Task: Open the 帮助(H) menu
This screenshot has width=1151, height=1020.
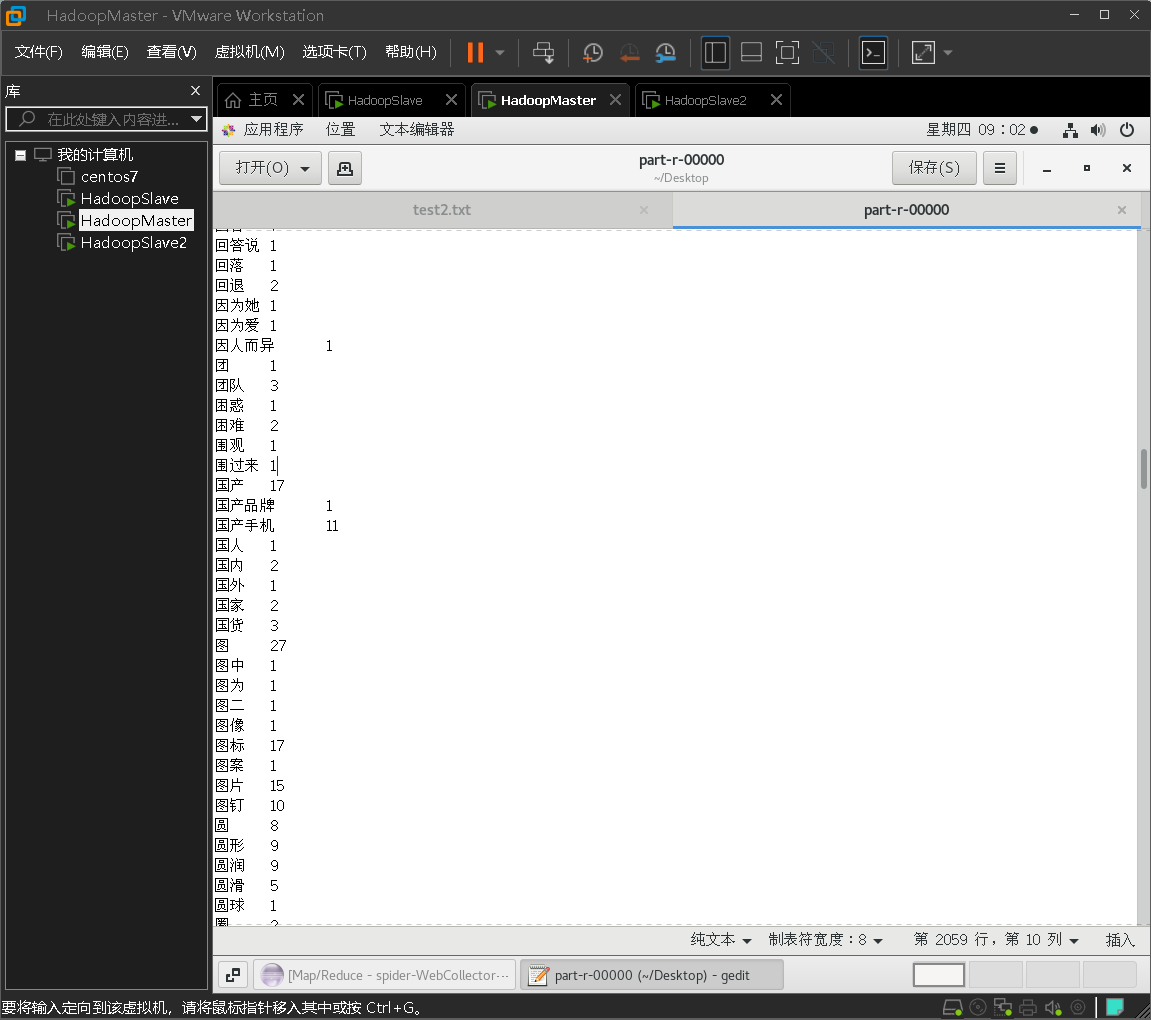Action: [x=411, y=52]
